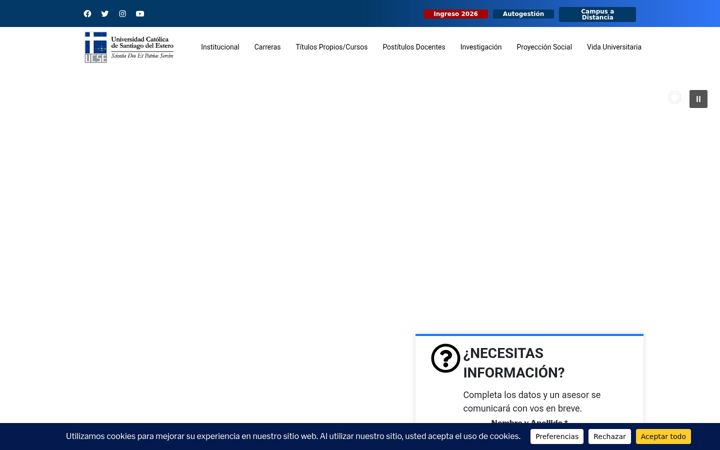Click the Ingreso 2026 button
The image size is (720, 450).
click(456, 14)
